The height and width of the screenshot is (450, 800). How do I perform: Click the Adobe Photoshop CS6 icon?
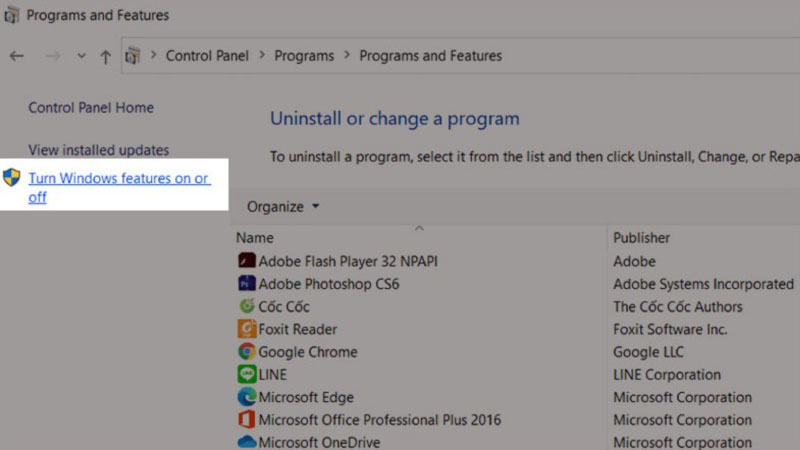coord(246,284)
